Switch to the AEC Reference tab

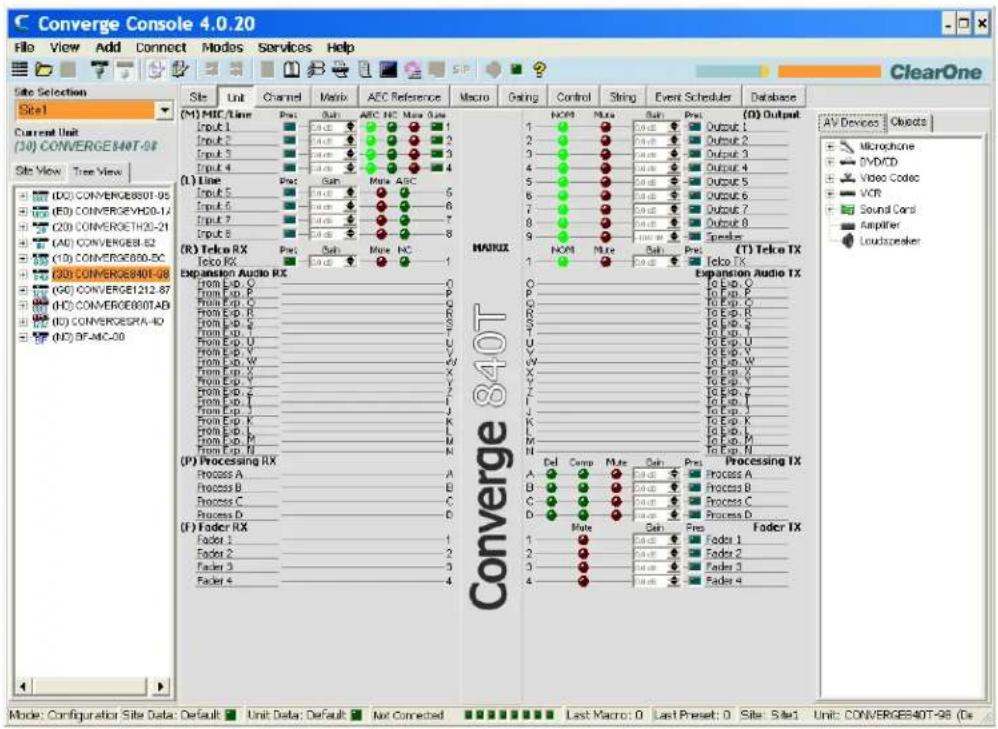404,97
